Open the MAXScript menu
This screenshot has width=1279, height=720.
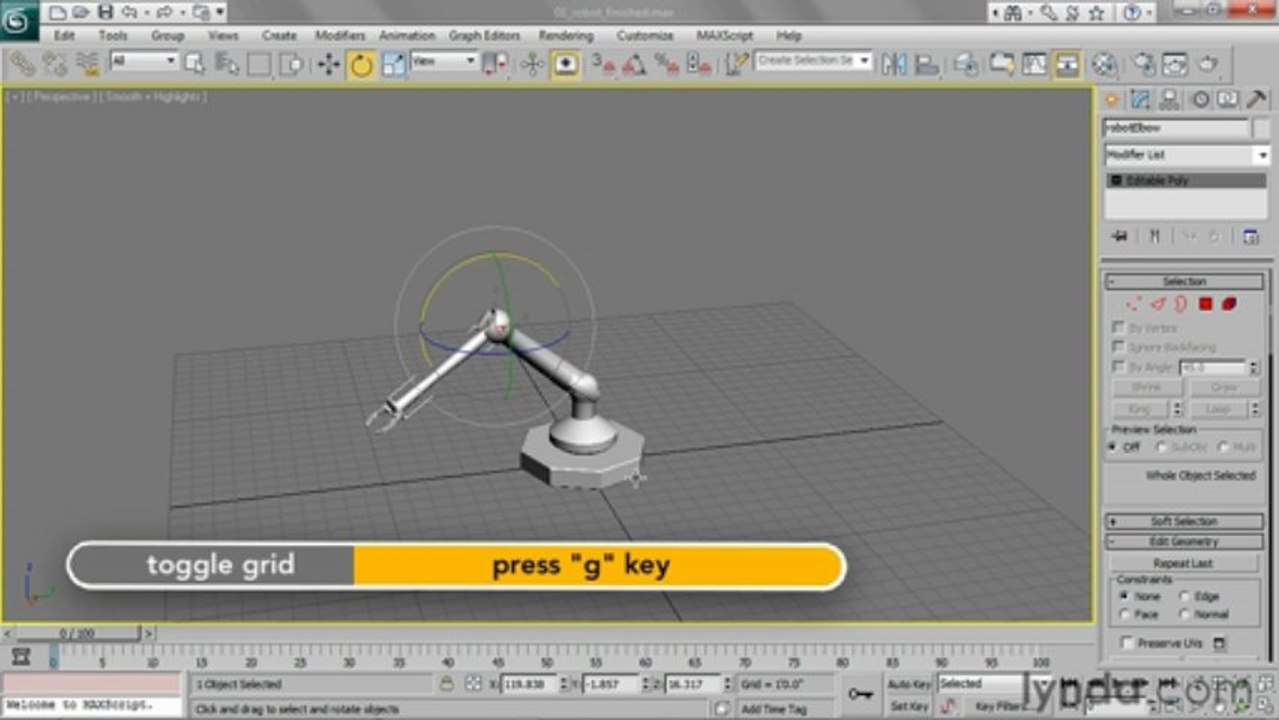[x=724, y=35]
